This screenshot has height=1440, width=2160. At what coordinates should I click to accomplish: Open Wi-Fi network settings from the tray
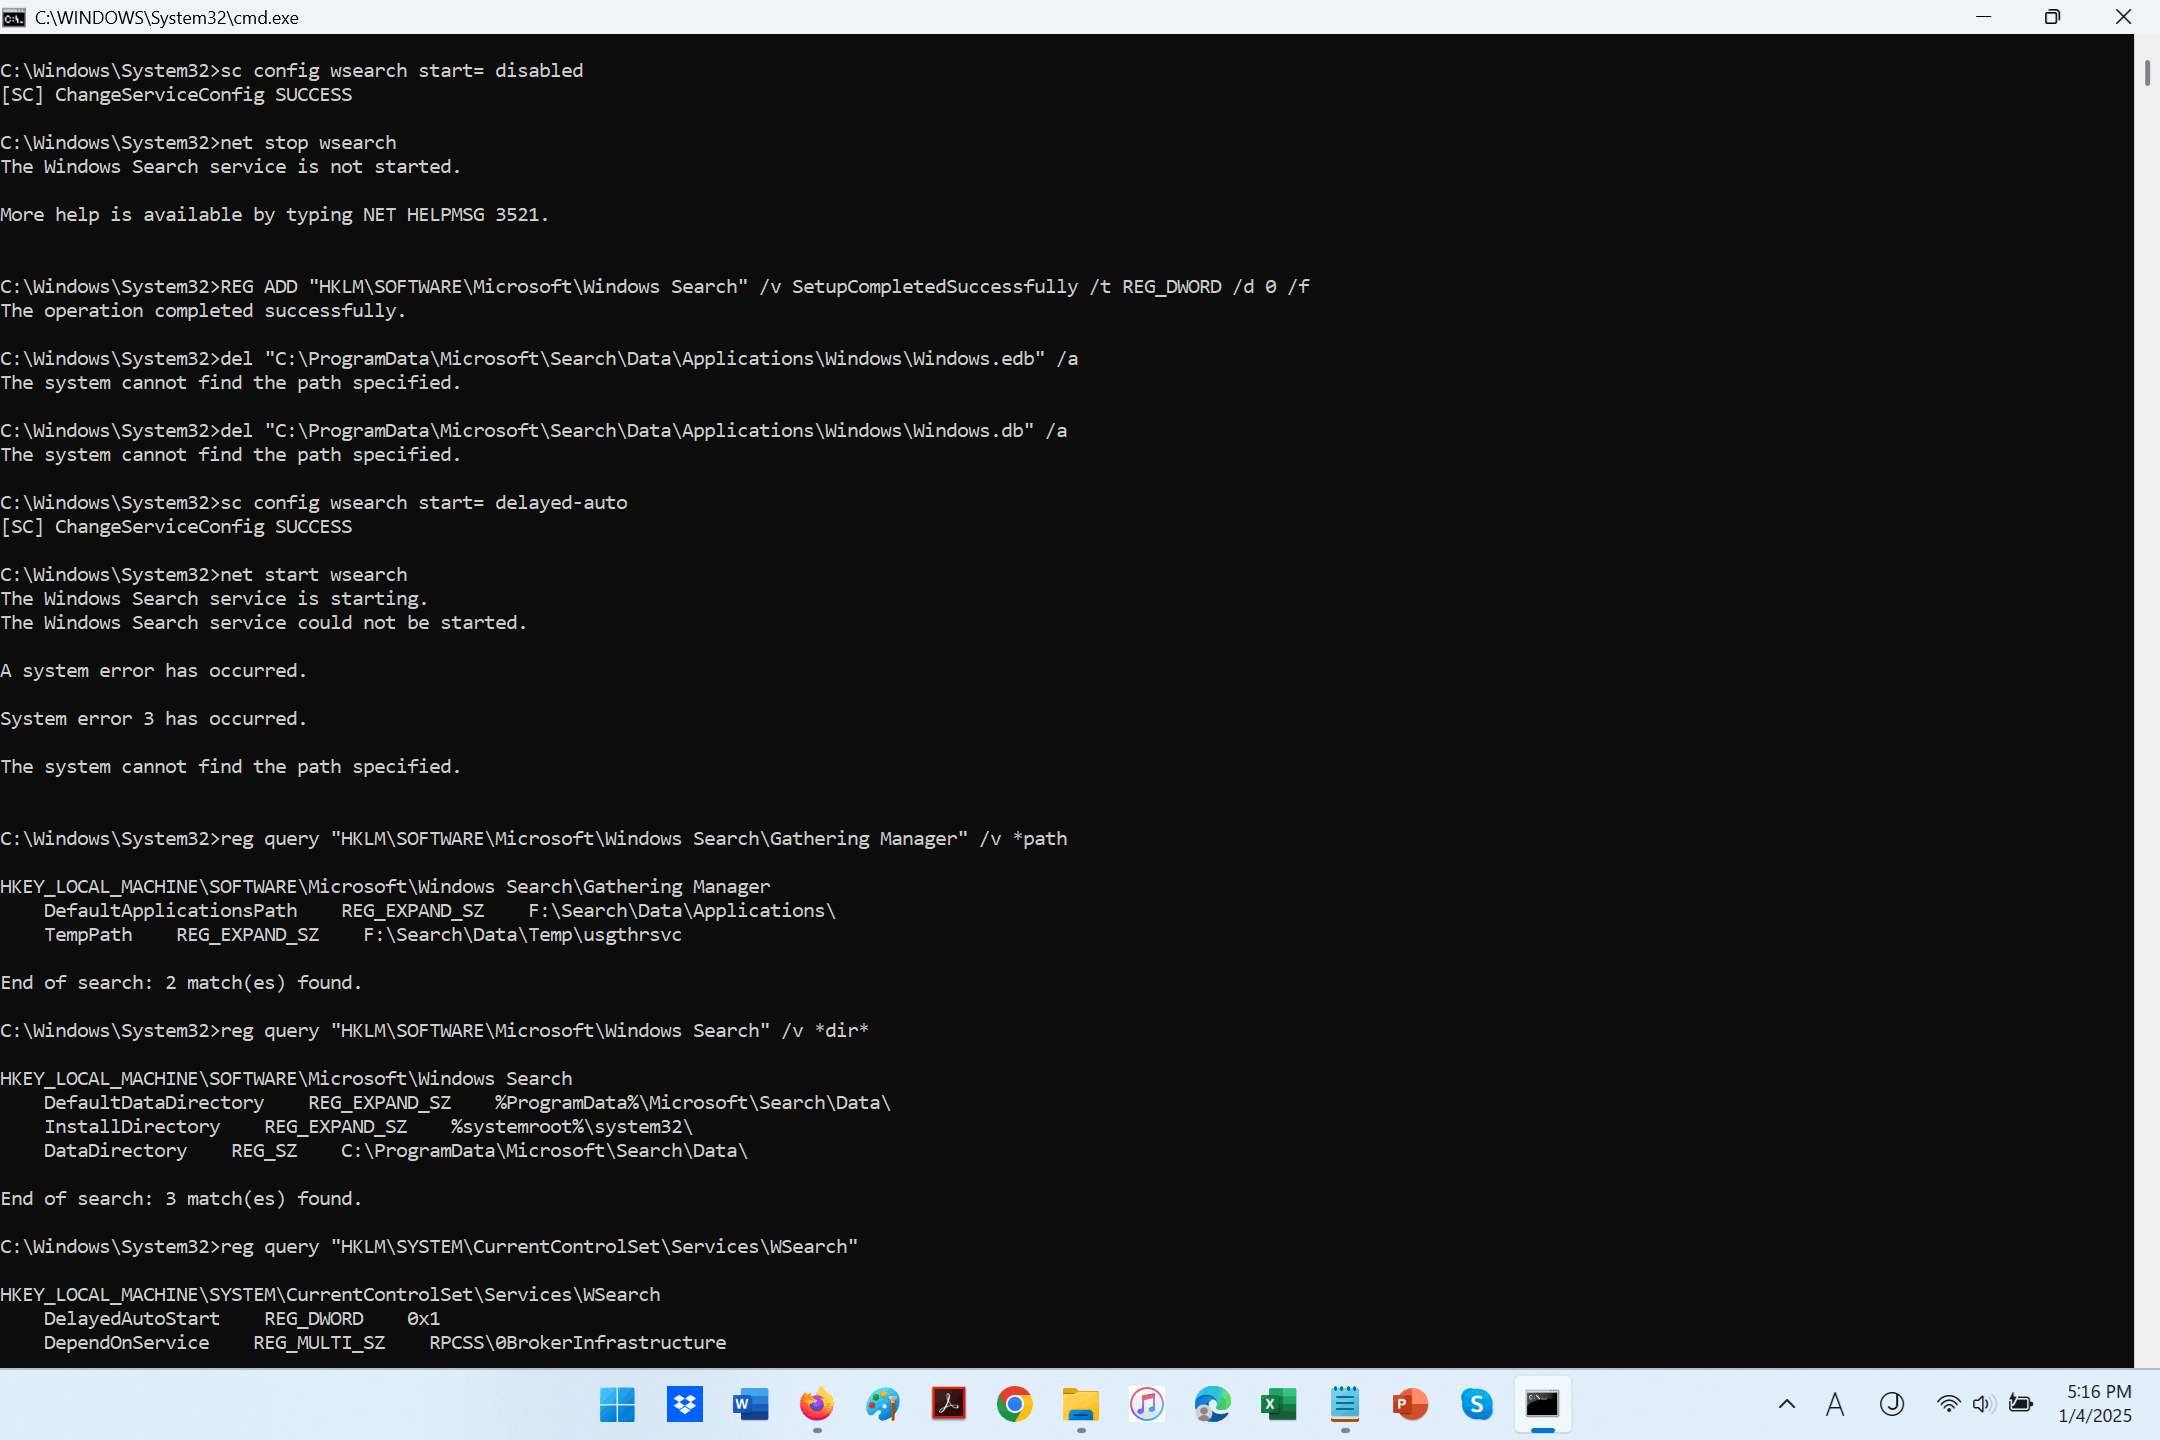click(1948, 1404)
